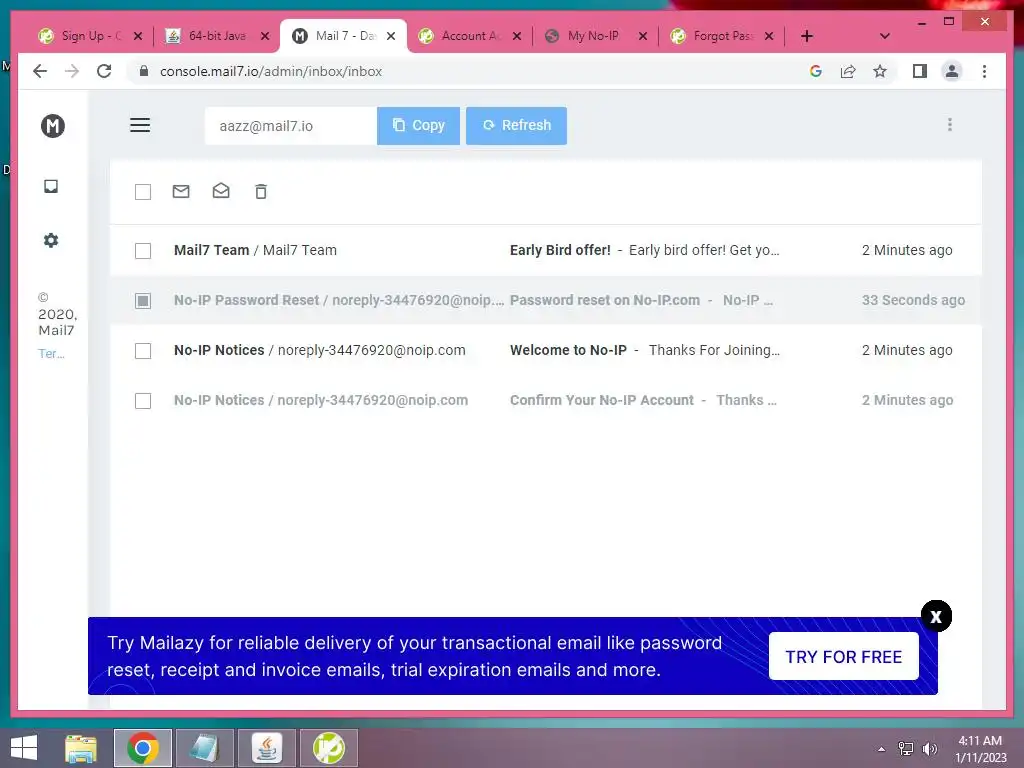This screenshot has height=768, width=1024.
Task: Go forward in browser history
Action: (x=72, y=71)
